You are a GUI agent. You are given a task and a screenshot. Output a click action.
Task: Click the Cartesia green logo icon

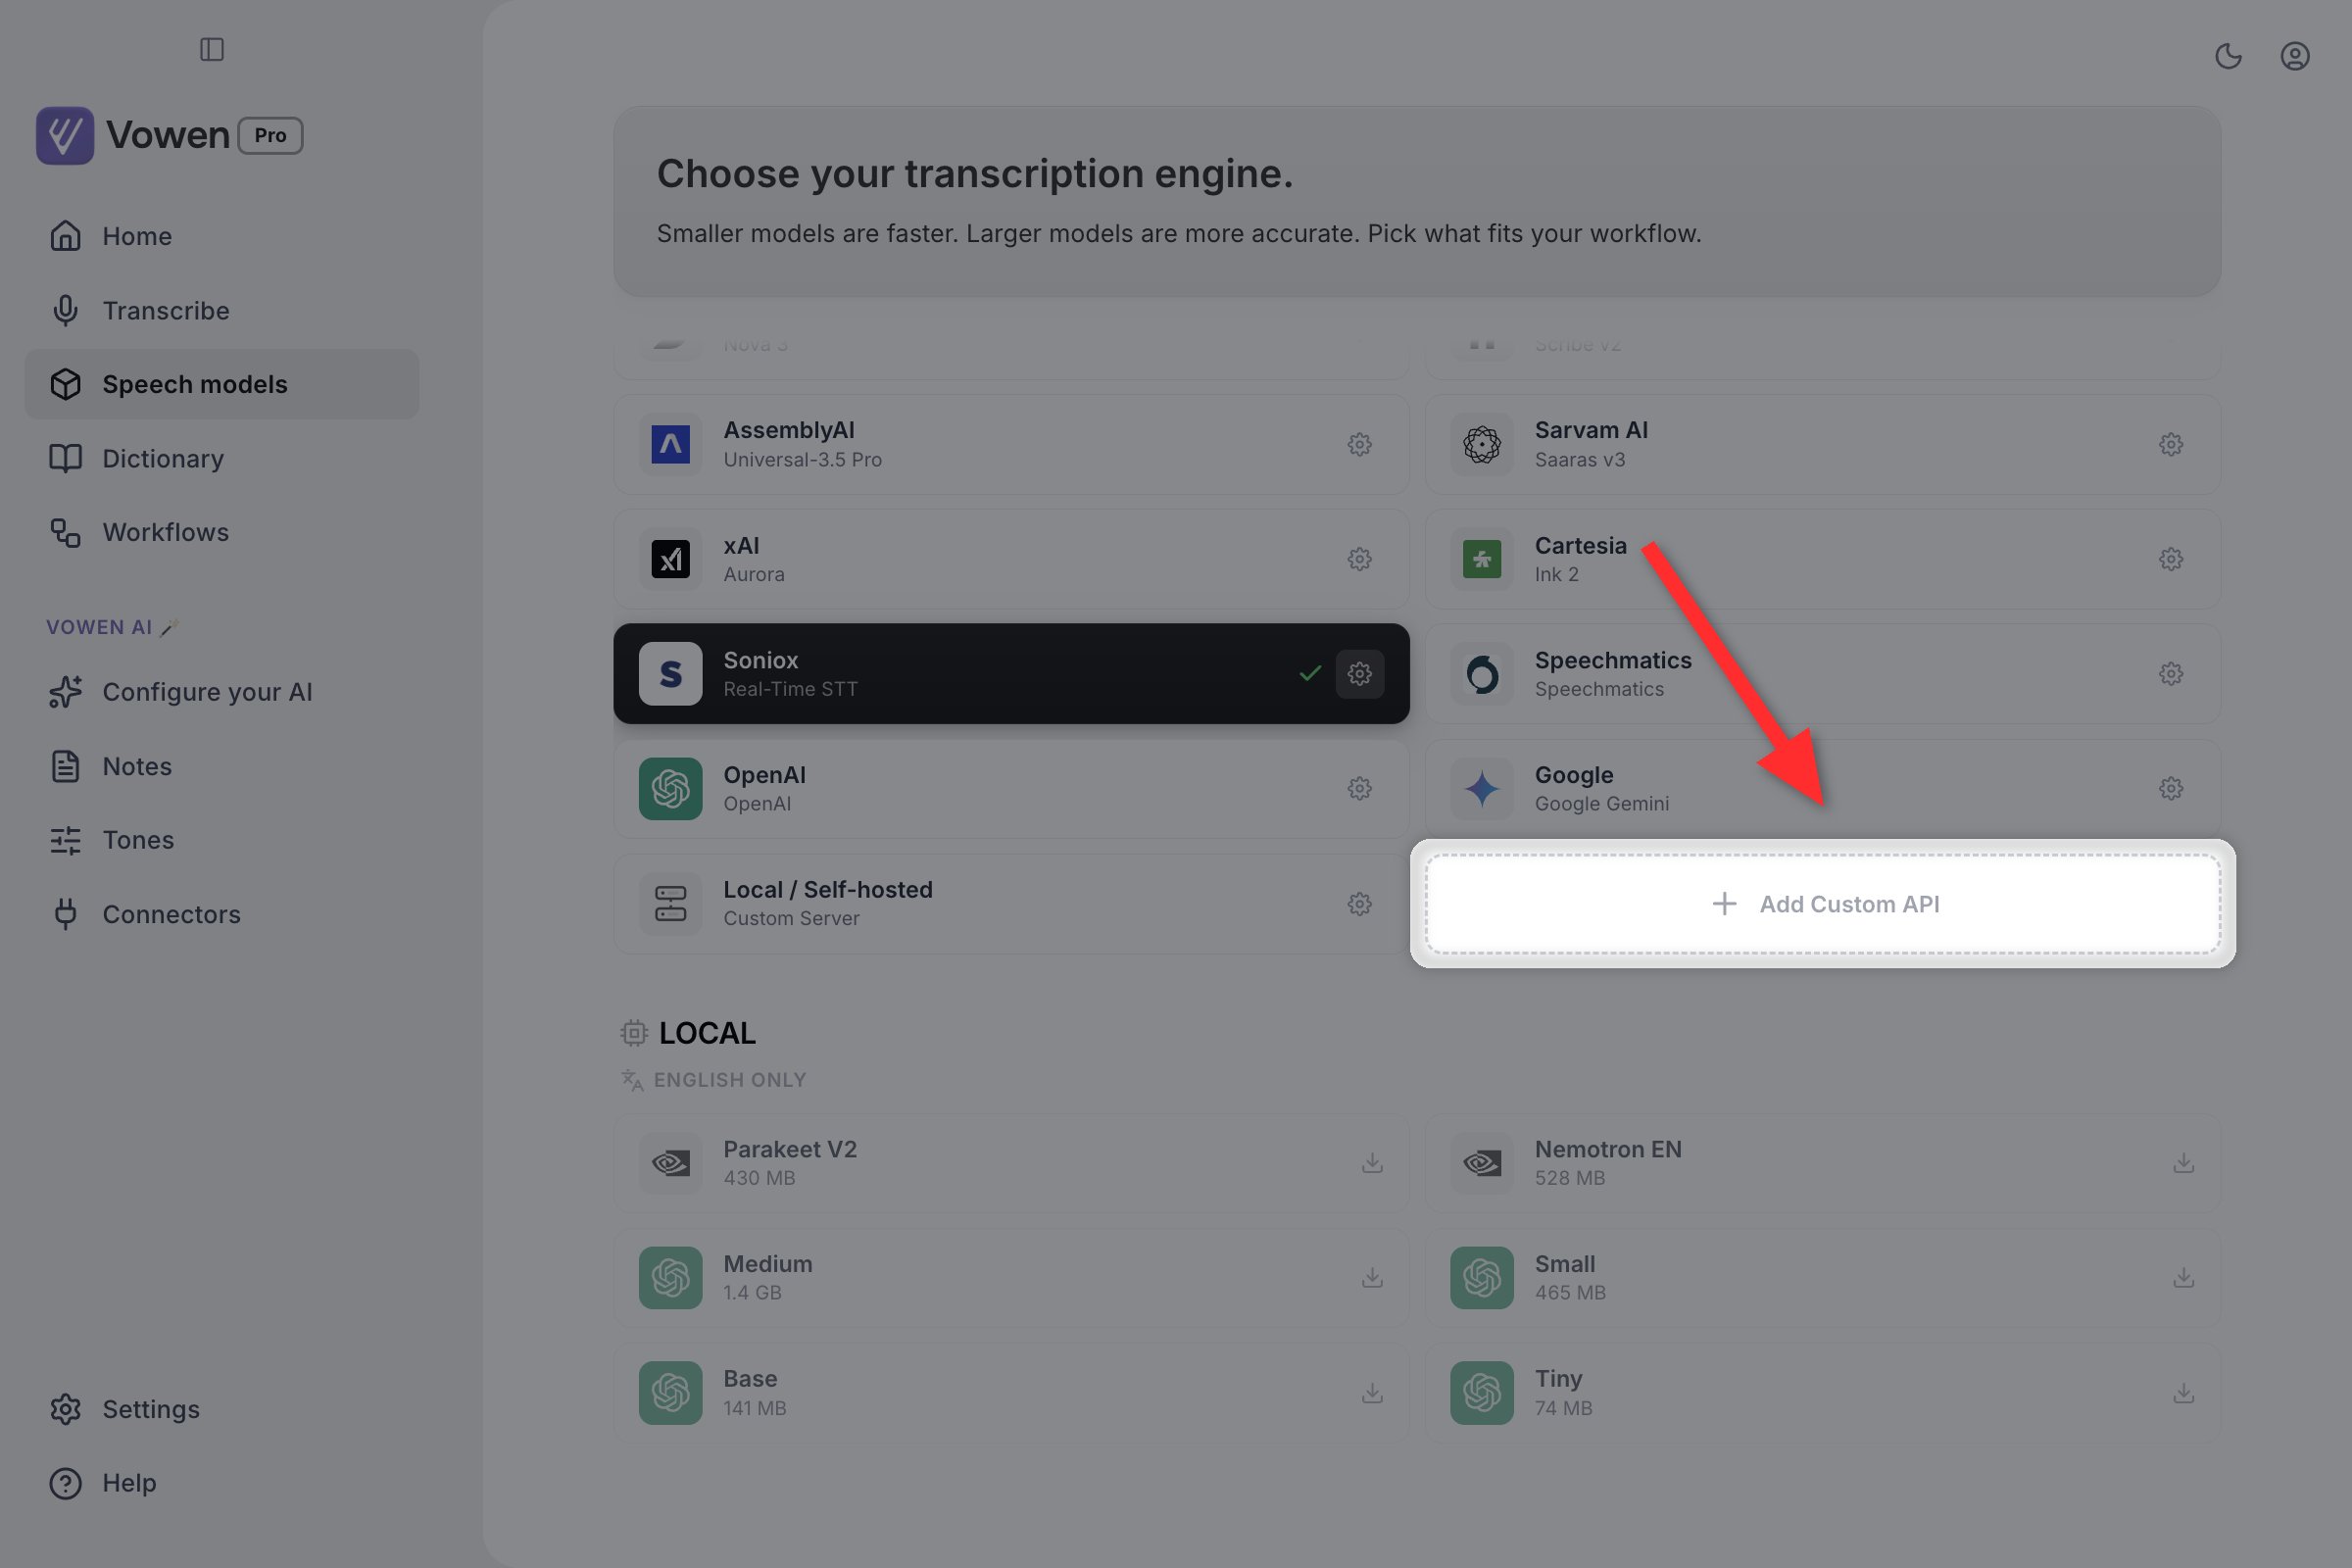1481,559
